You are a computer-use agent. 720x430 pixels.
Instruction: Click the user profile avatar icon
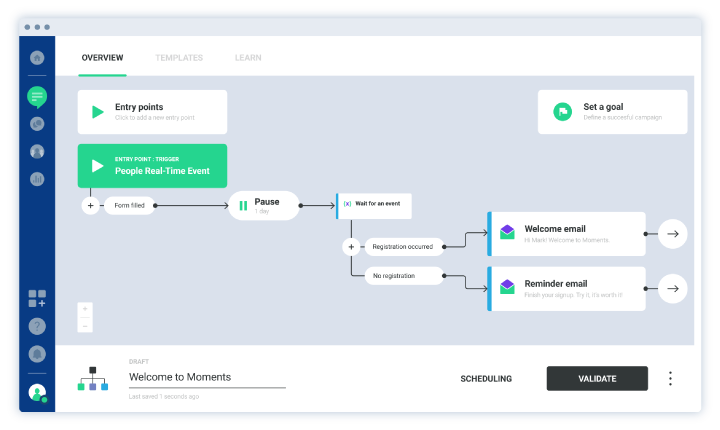point(37,392)
